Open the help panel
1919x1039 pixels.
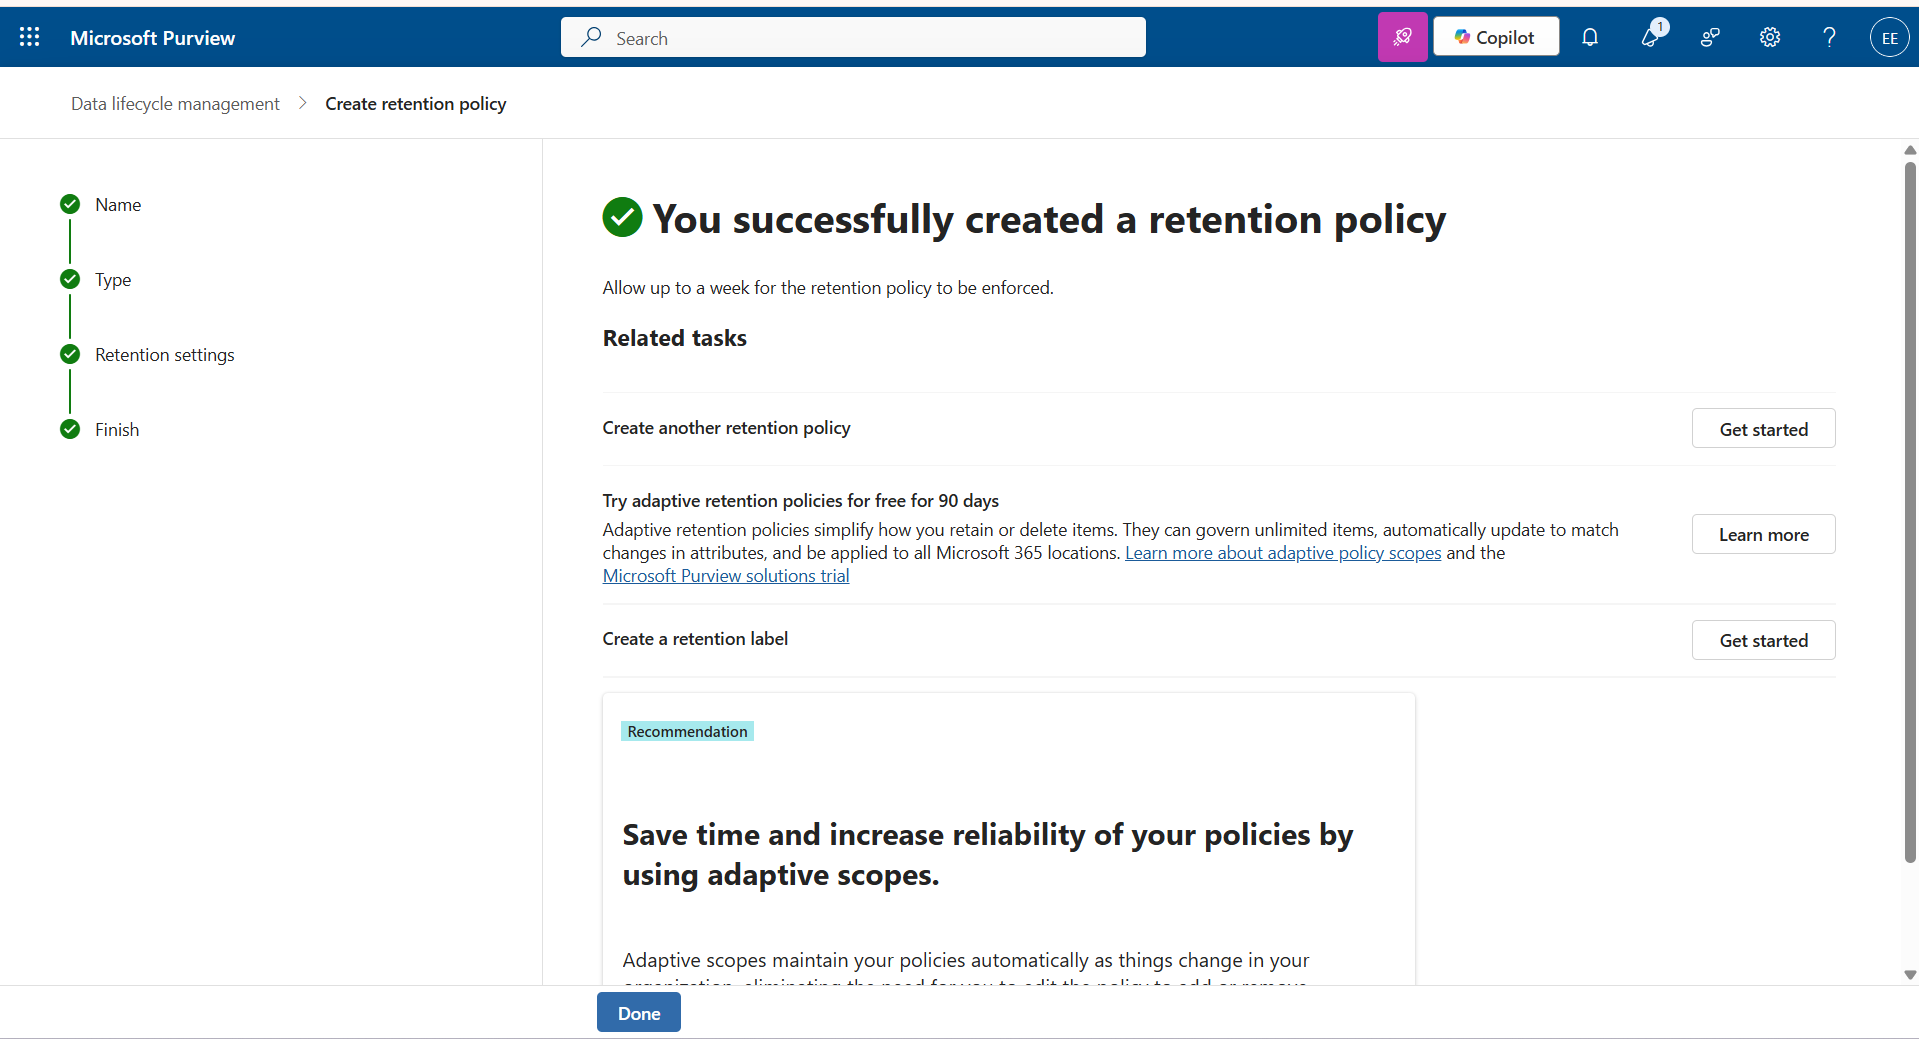click(x=1829, y=37)
